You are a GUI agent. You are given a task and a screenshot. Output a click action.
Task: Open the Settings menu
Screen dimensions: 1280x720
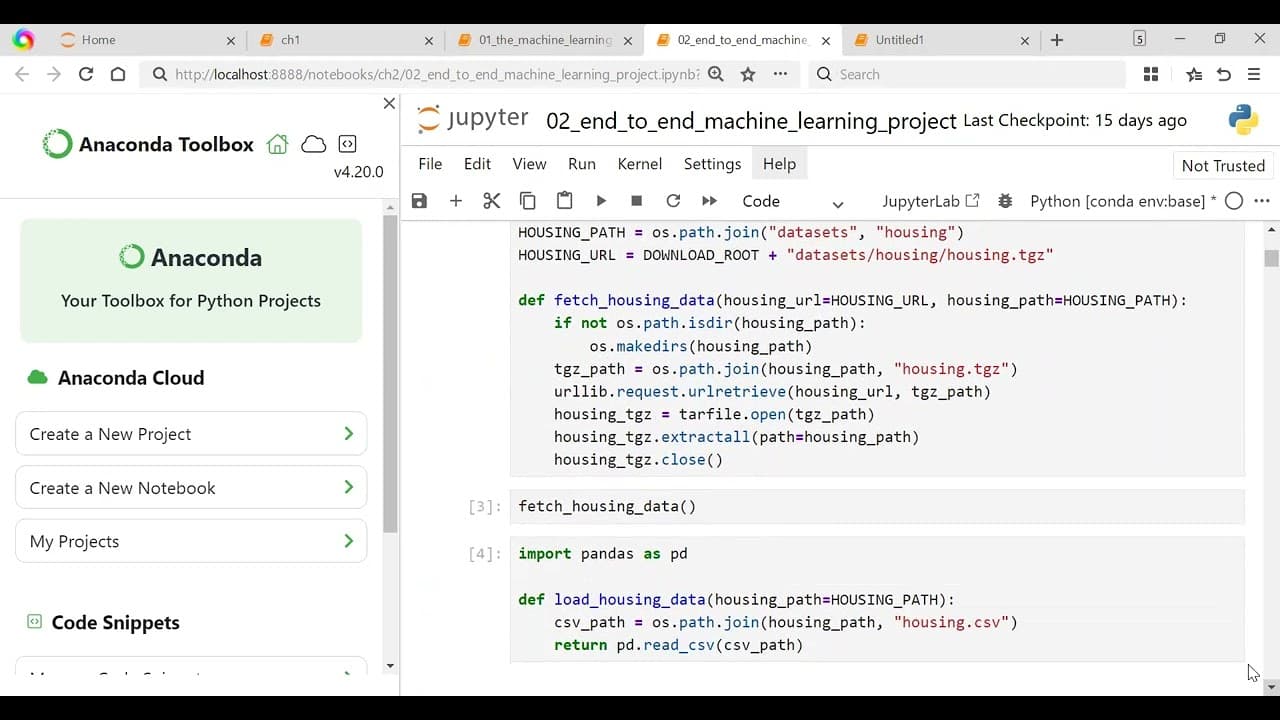coord(712,164)
